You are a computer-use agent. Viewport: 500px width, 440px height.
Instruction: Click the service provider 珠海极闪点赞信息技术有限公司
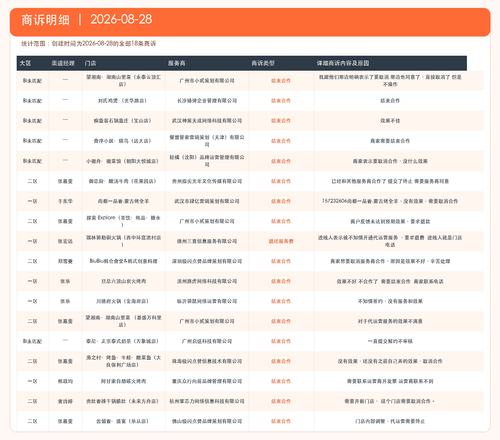[x=207, y=361]
